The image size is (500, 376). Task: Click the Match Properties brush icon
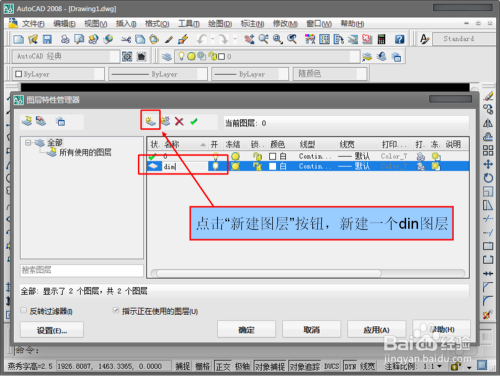(x=183, y=39)
